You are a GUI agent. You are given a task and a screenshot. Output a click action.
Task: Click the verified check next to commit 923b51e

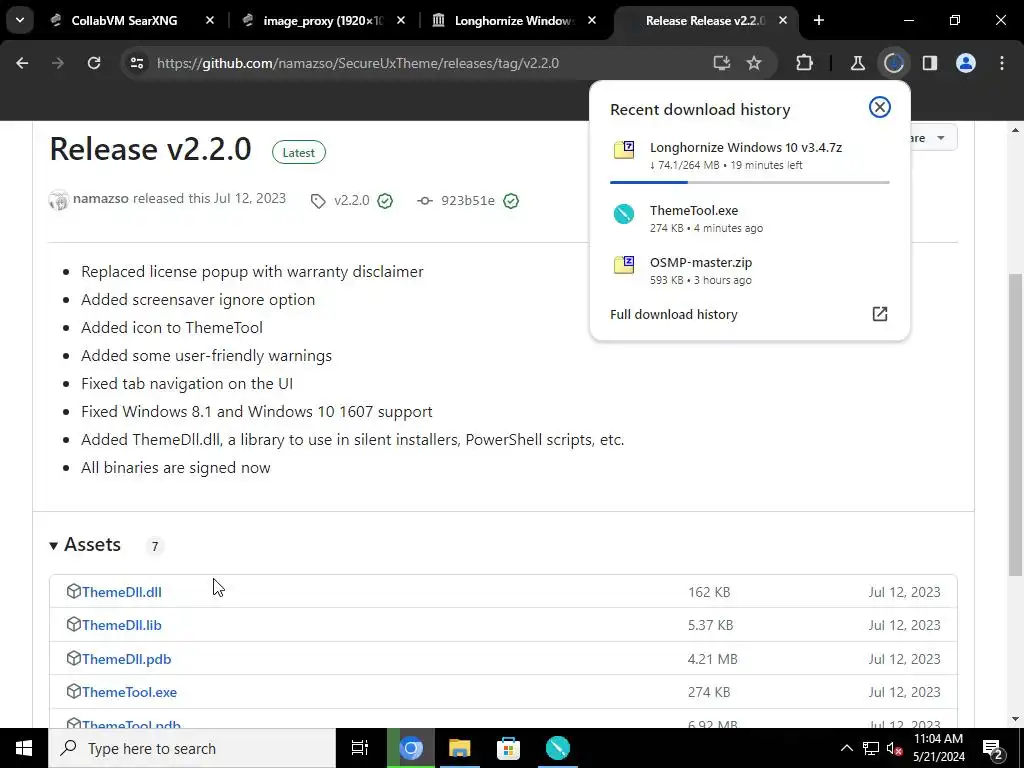511,201
